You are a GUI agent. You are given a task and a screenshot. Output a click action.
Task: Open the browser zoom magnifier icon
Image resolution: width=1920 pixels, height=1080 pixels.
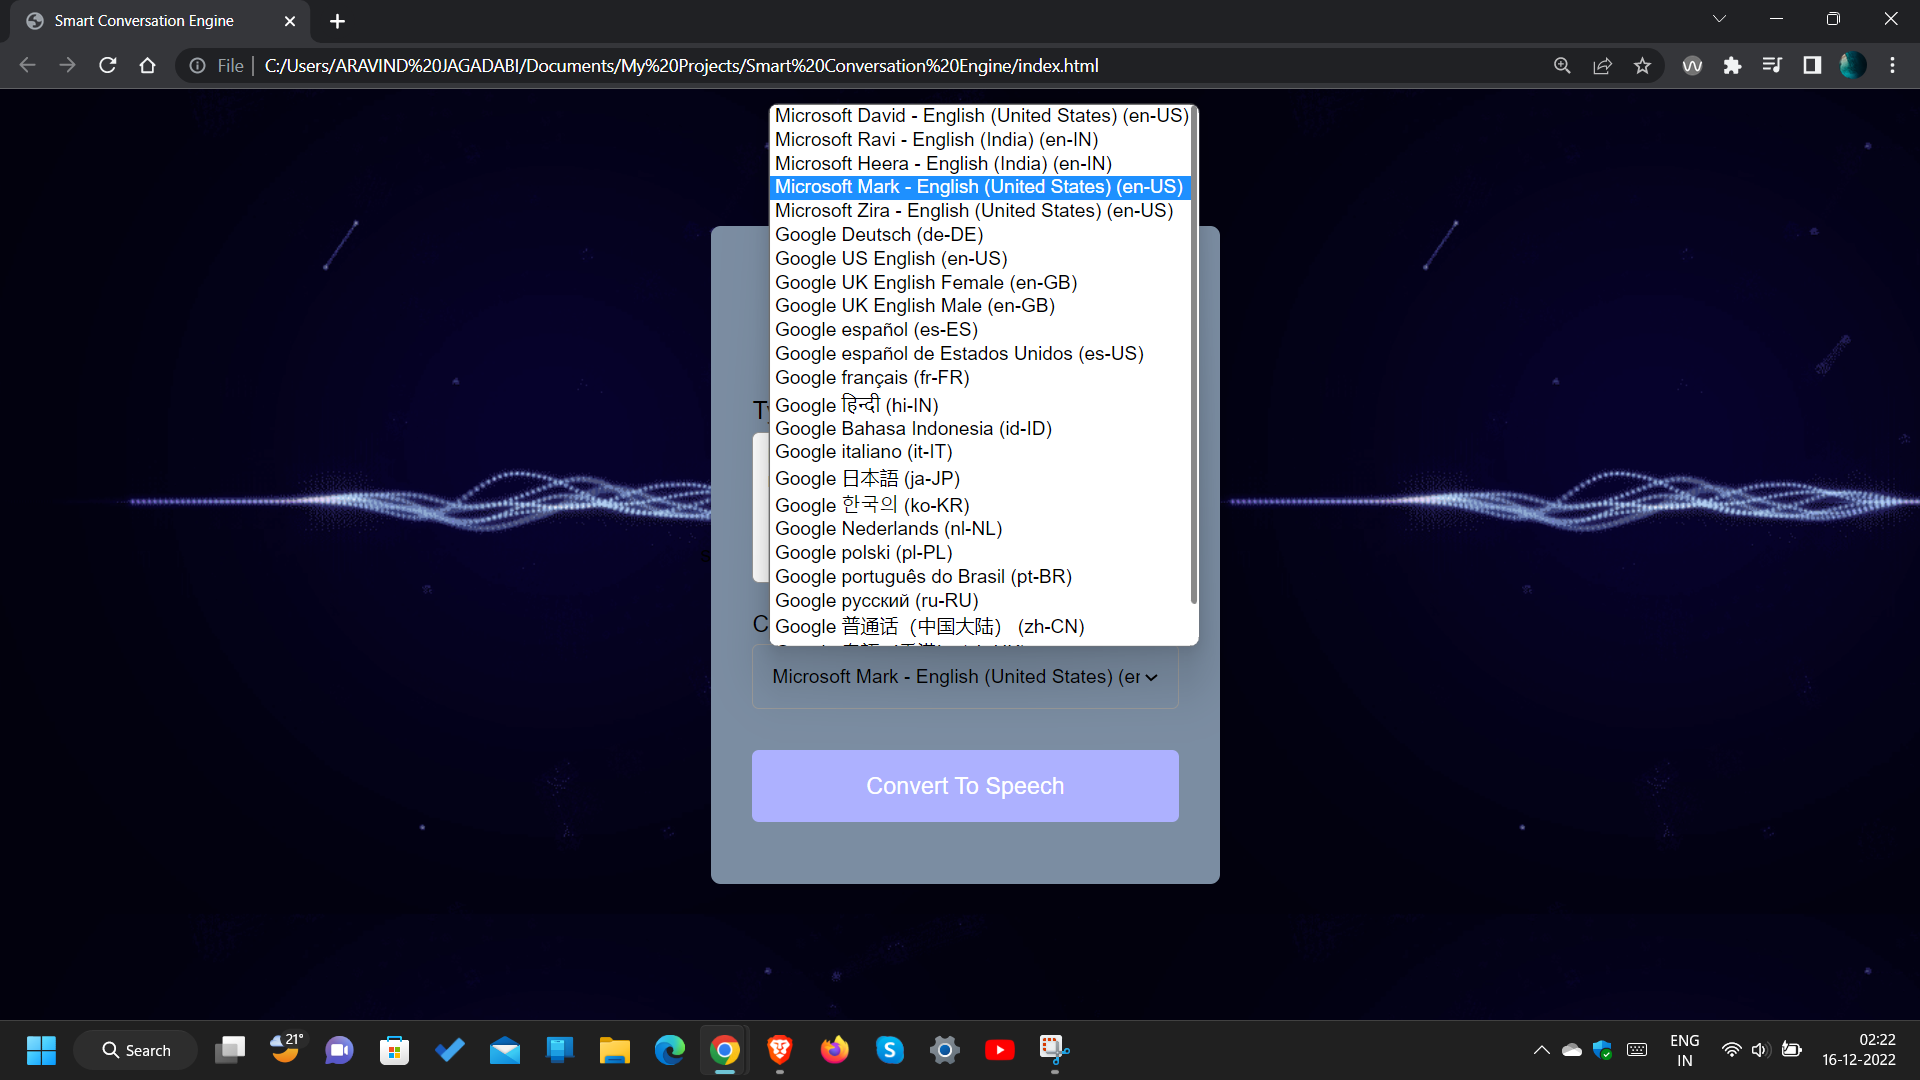(1562, 66)
